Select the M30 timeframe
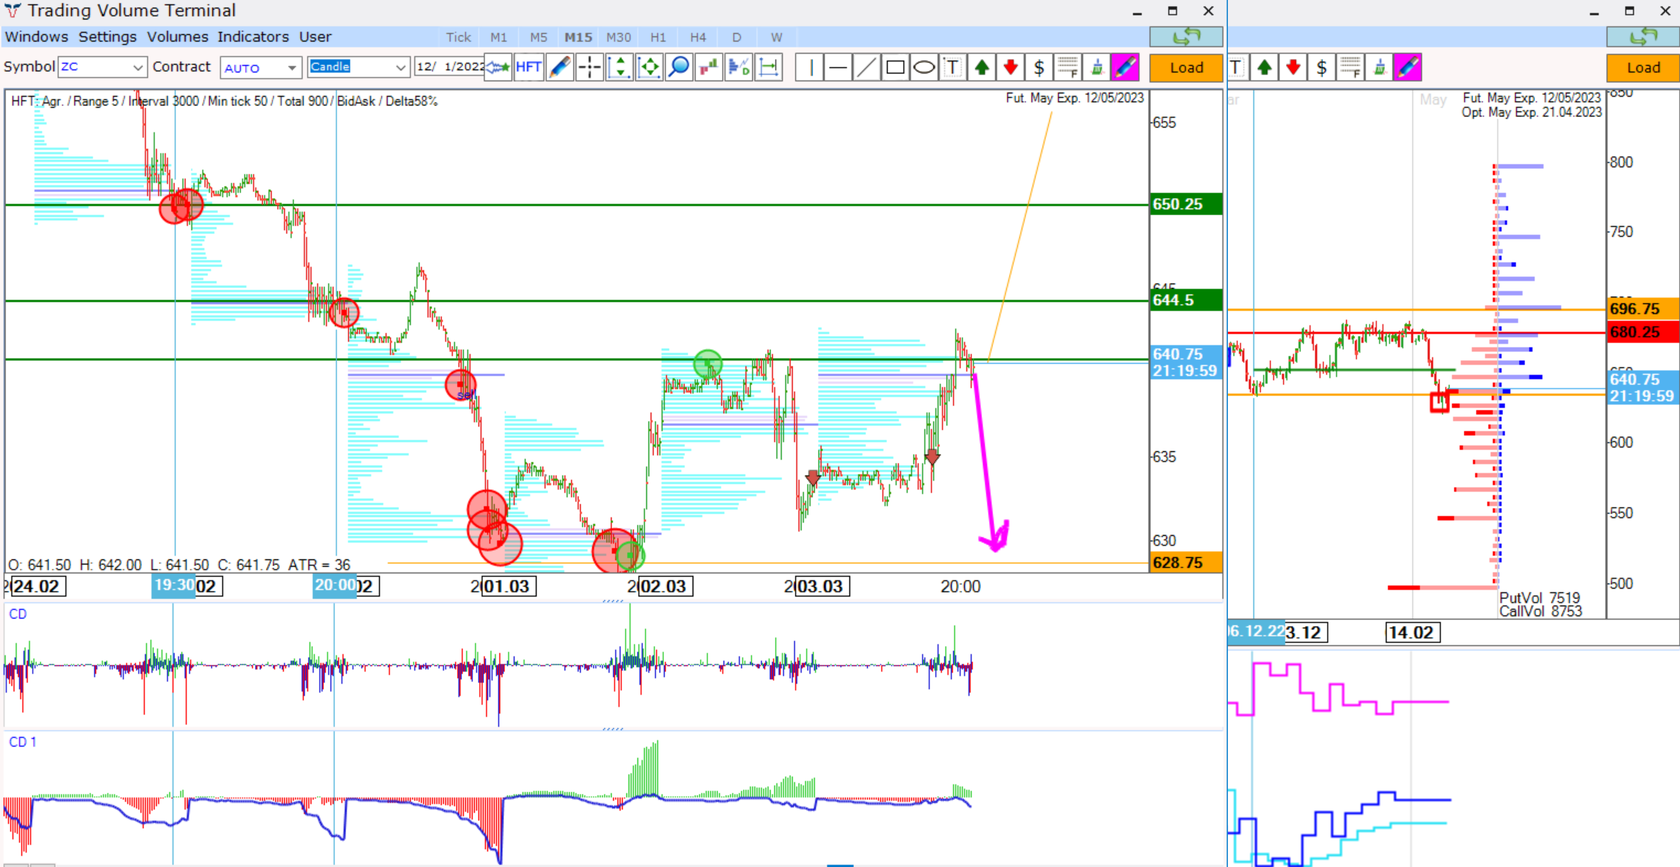This screenshot has height=867, width=1680. pyautogui.click(x=618, y=37)
